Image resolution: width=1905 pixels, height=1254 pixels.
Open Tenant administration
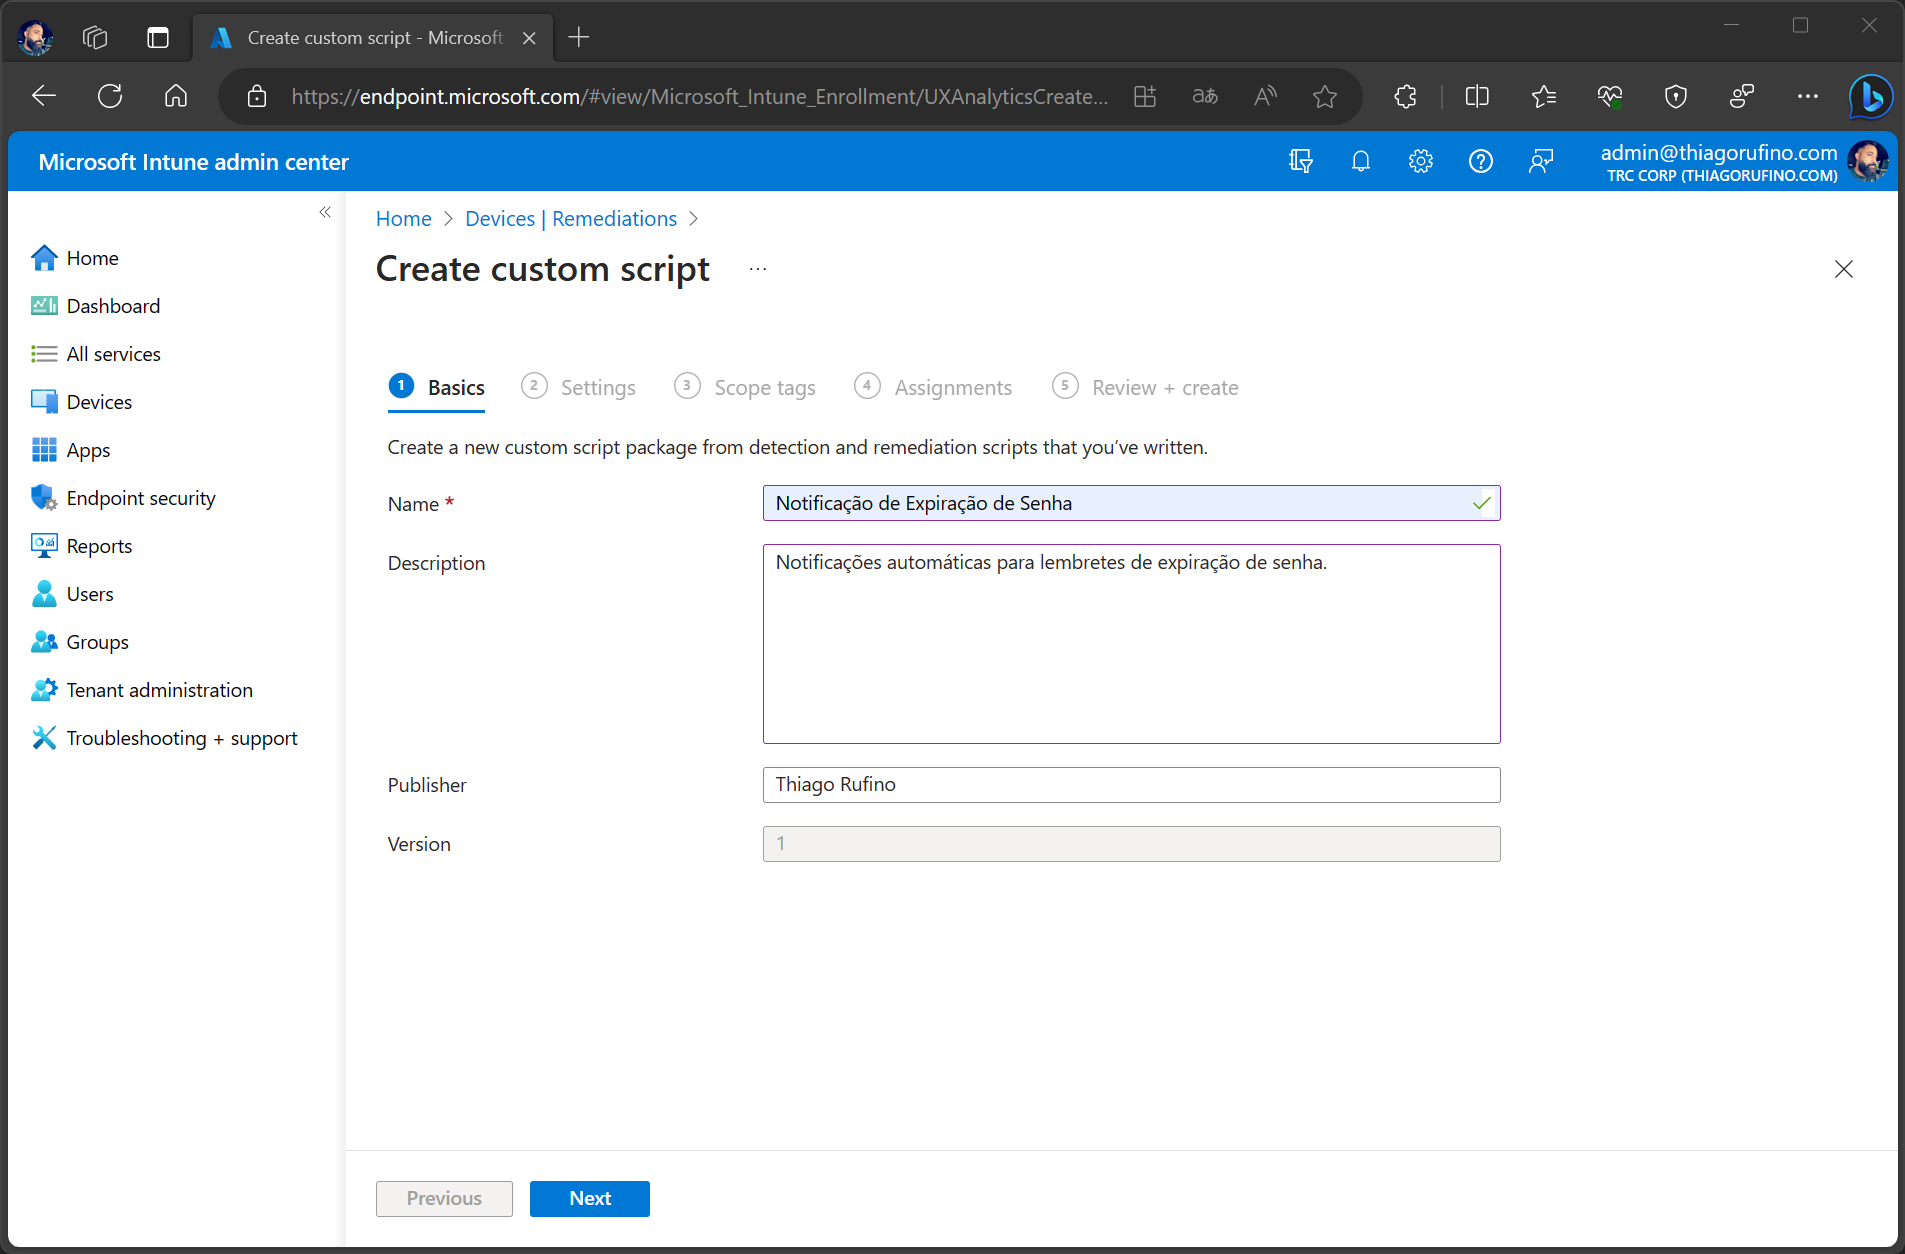click(142, 690)
